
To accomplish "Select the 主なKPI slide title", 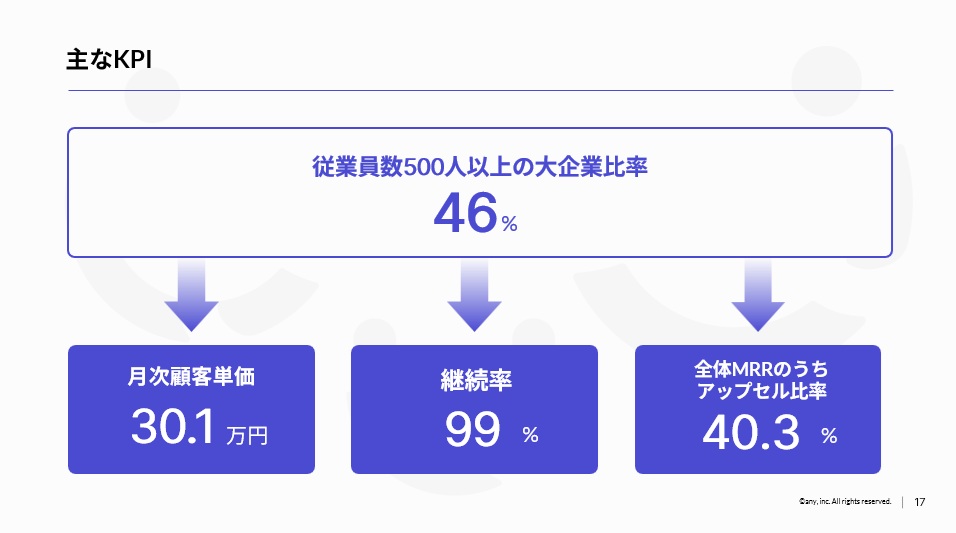I will [109, 60].
